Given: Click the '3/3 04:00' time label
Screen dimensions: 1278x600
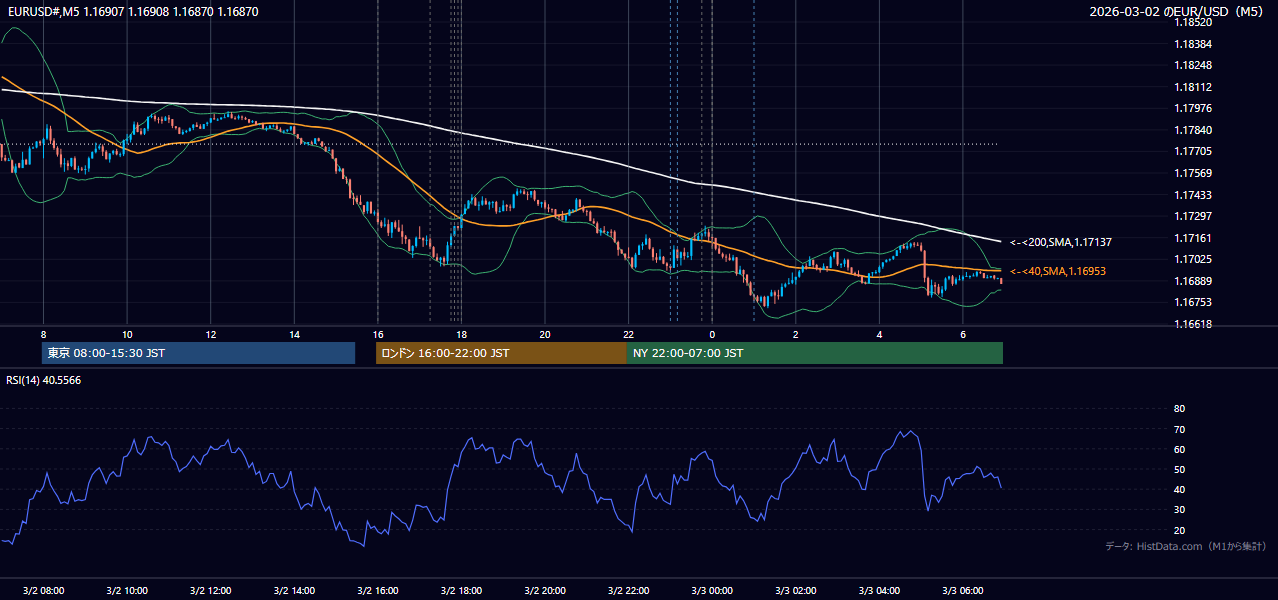Looking at the screenshot, I should tap(879, 590).
